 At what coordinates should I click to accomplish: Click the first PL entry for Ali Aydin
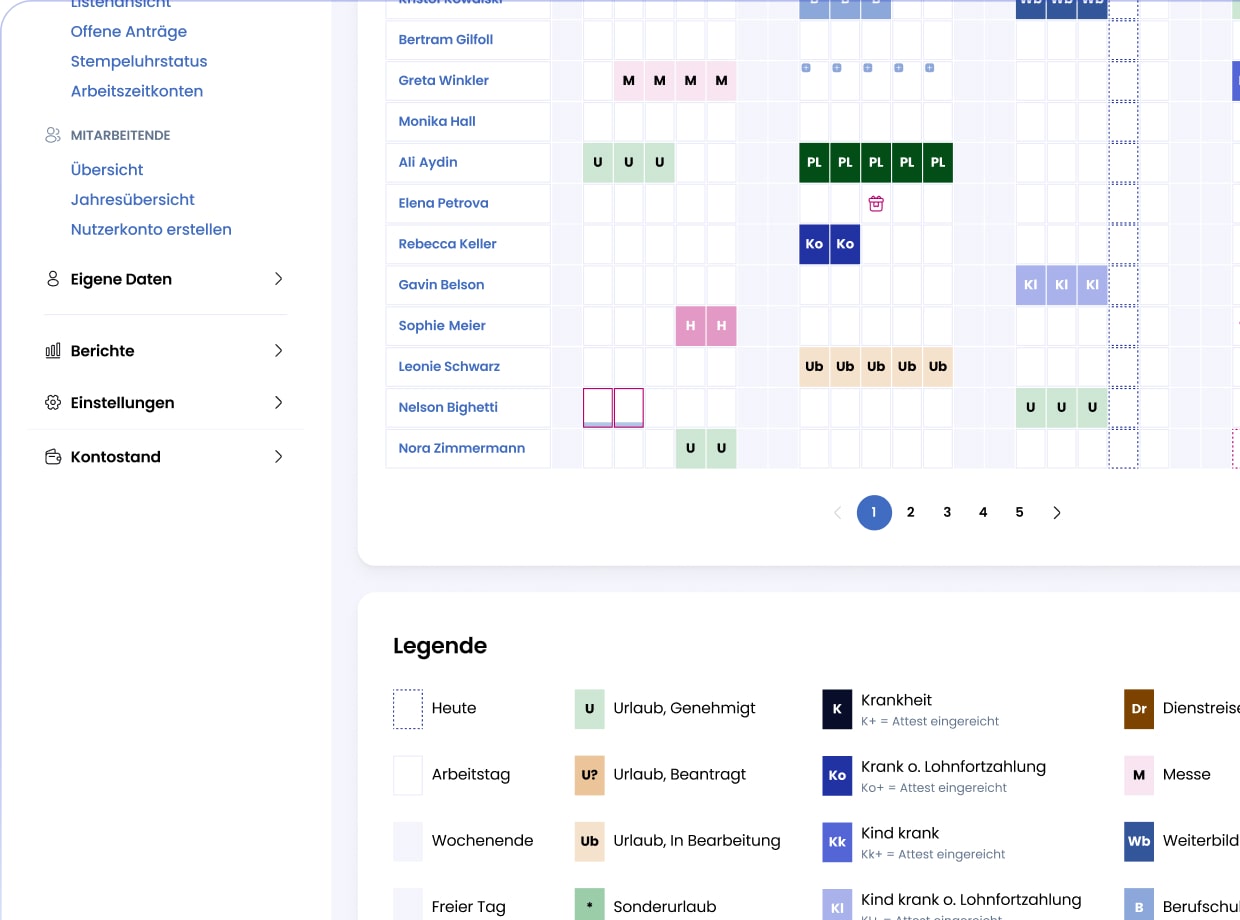coord(814,162)
